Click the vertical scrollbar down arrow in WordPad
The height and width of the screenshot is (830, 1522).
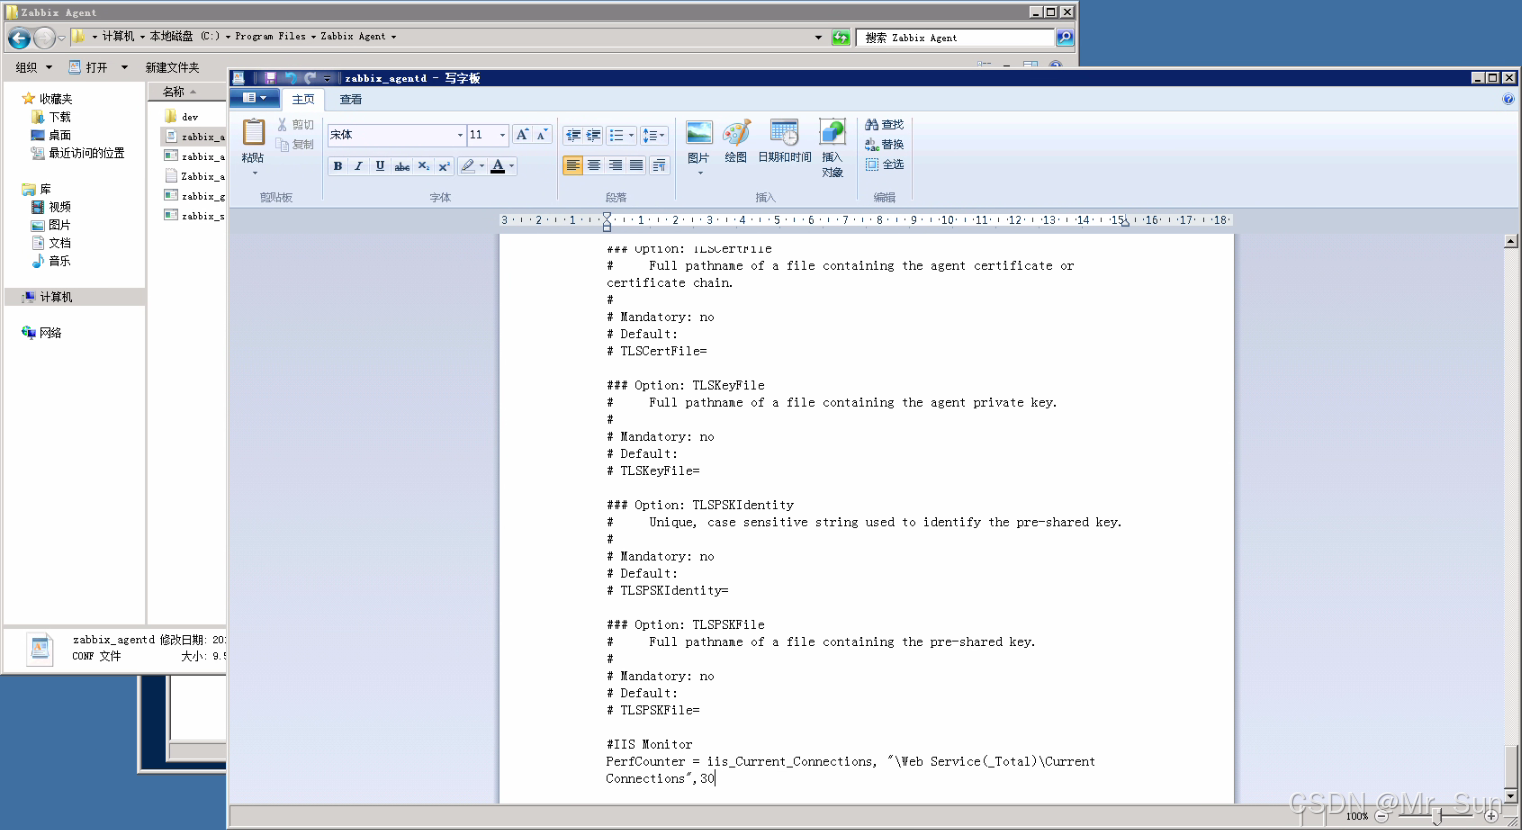(x=1511, y=796)
